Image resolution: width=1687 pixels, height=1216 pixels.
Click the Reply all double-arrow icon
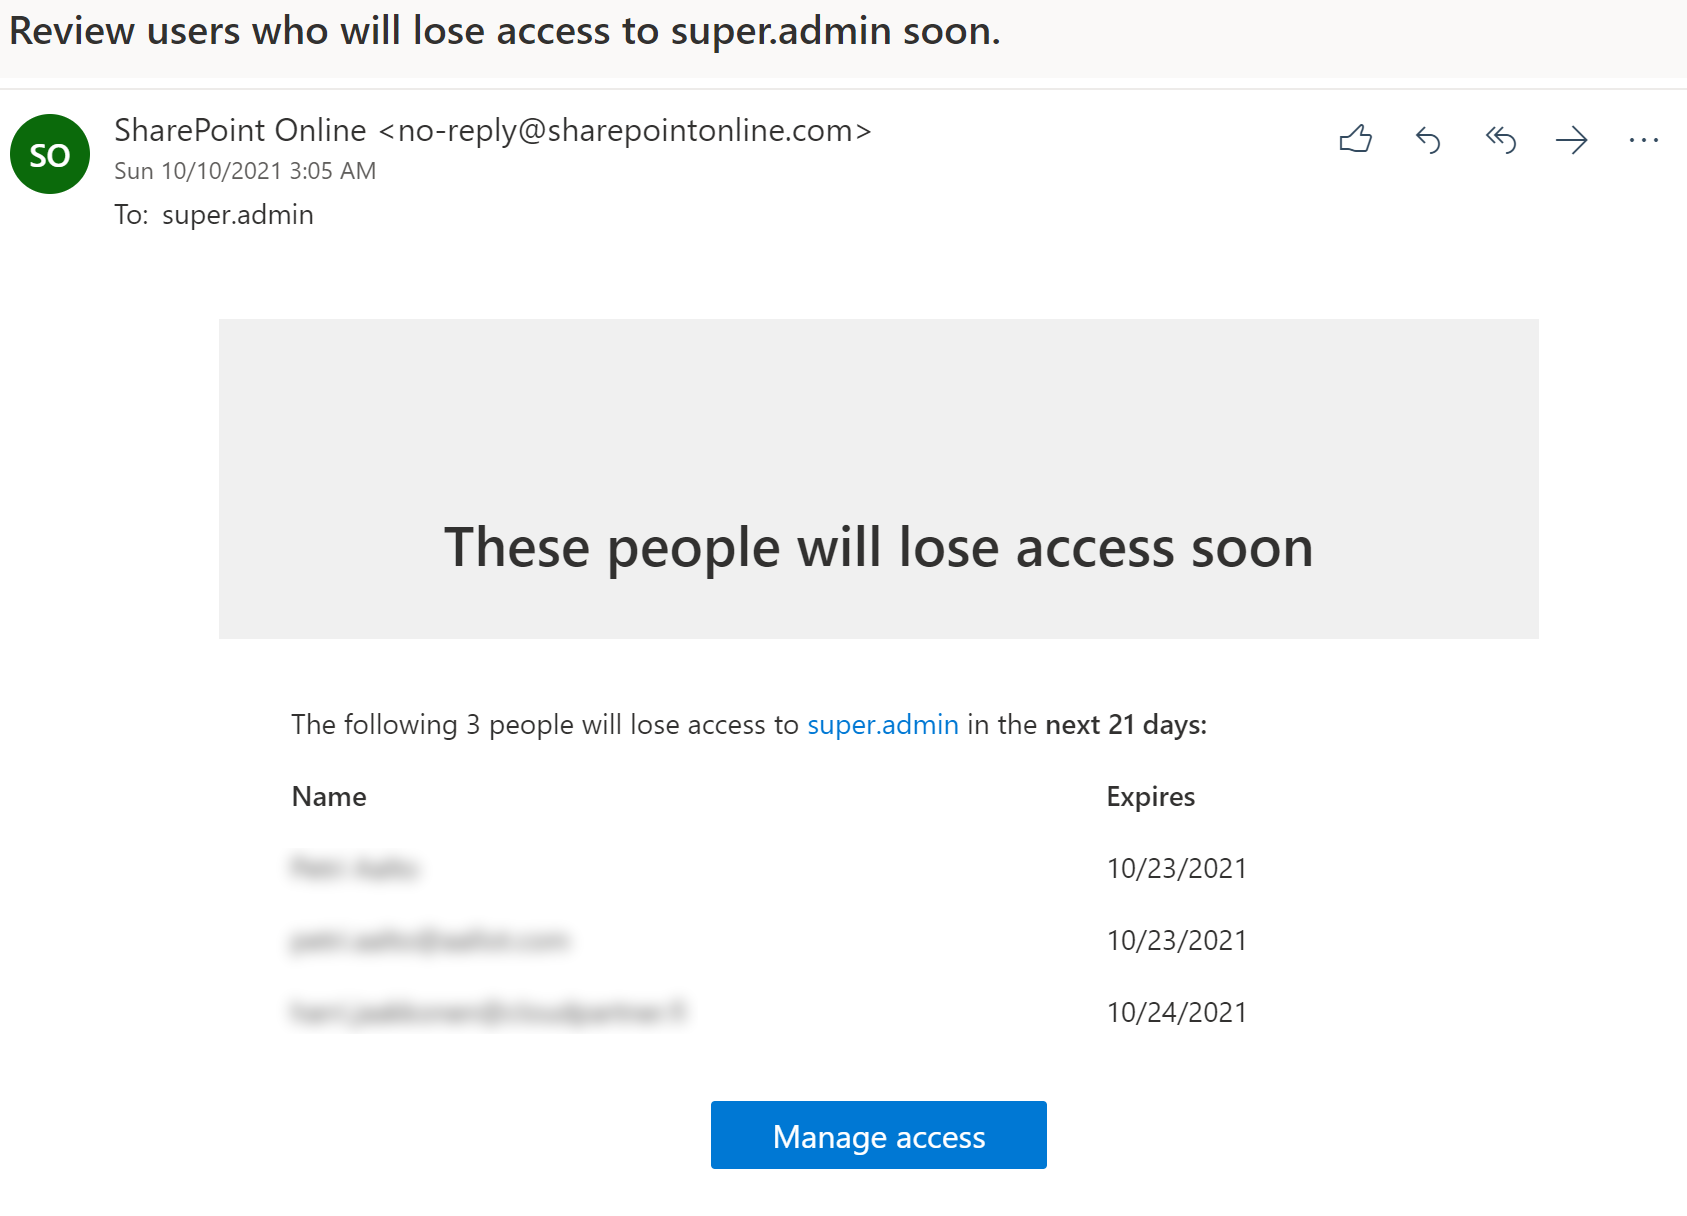point(1500,140)
